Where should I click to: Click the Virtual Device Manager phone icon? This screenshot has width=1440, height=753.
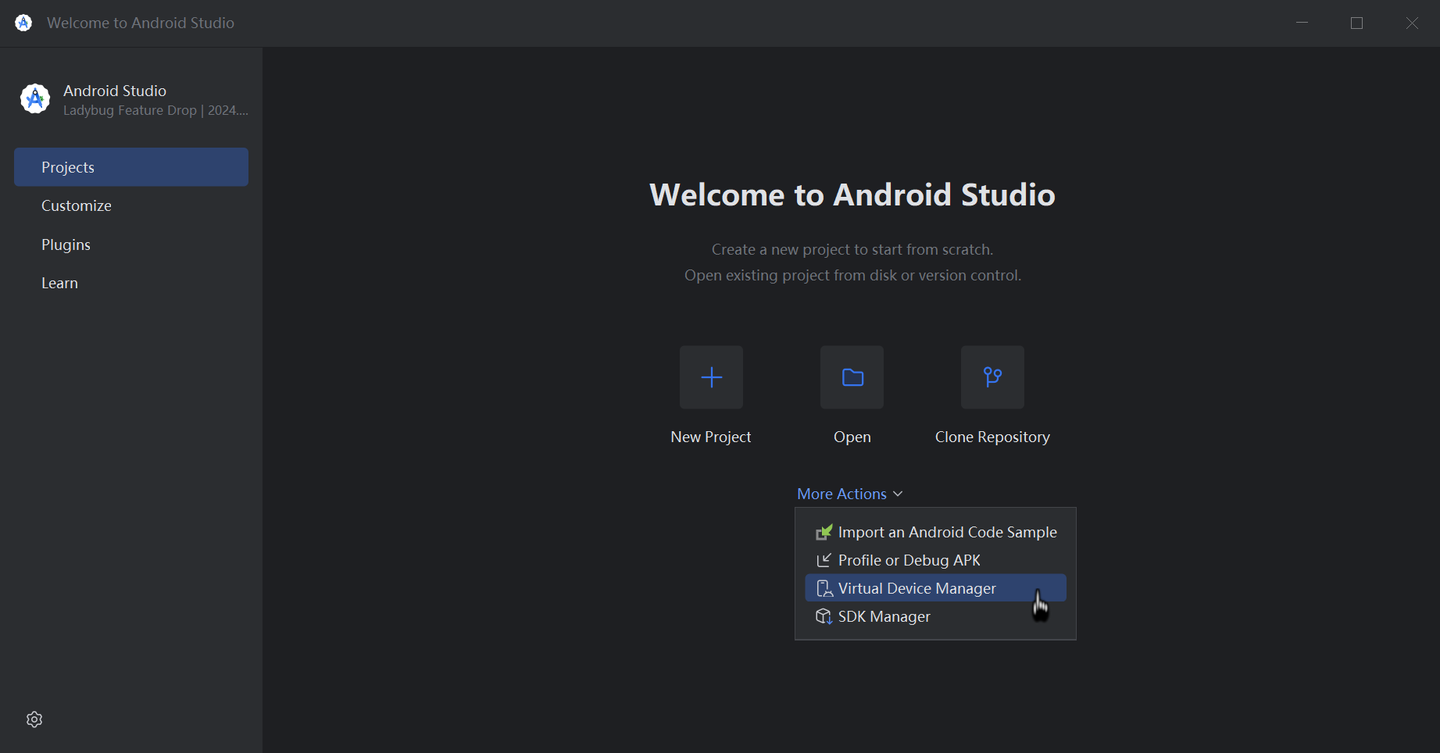point(823,588)
